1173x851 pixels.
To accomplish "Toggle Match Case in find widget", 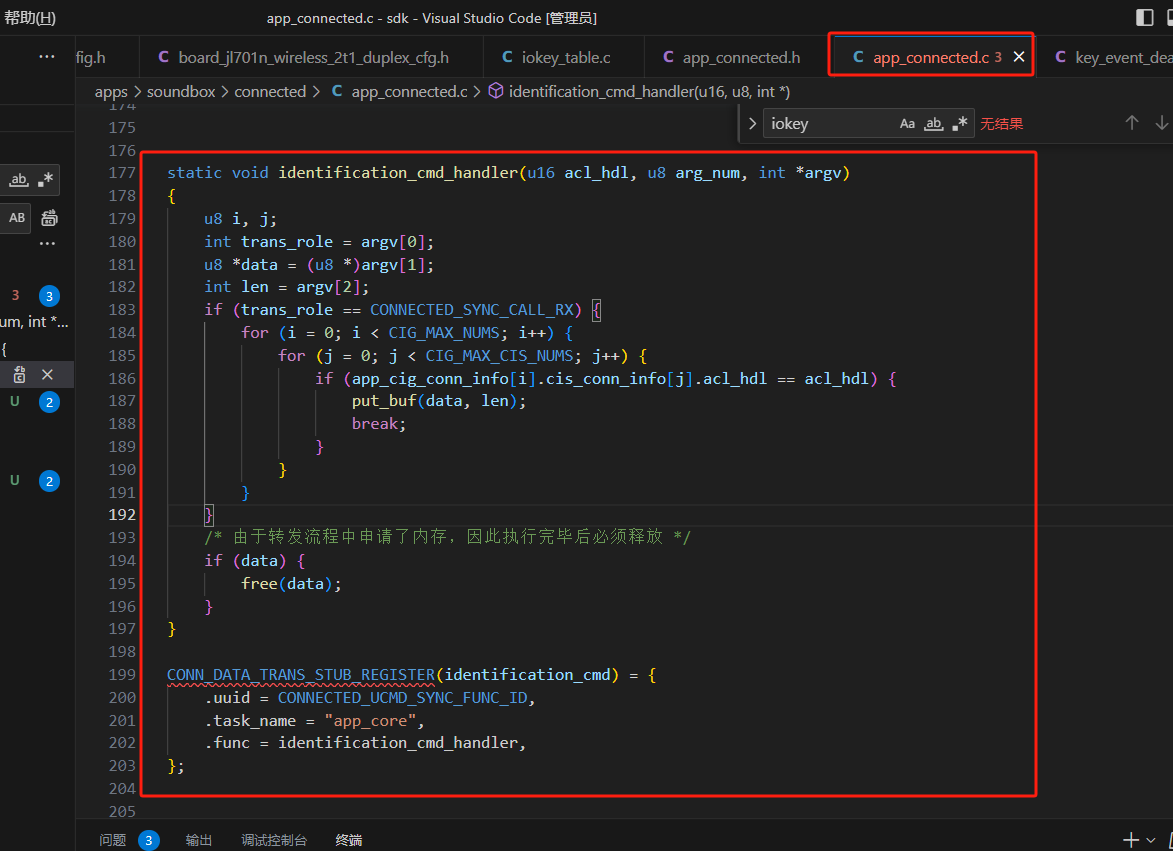I will (x=907, y=123).
